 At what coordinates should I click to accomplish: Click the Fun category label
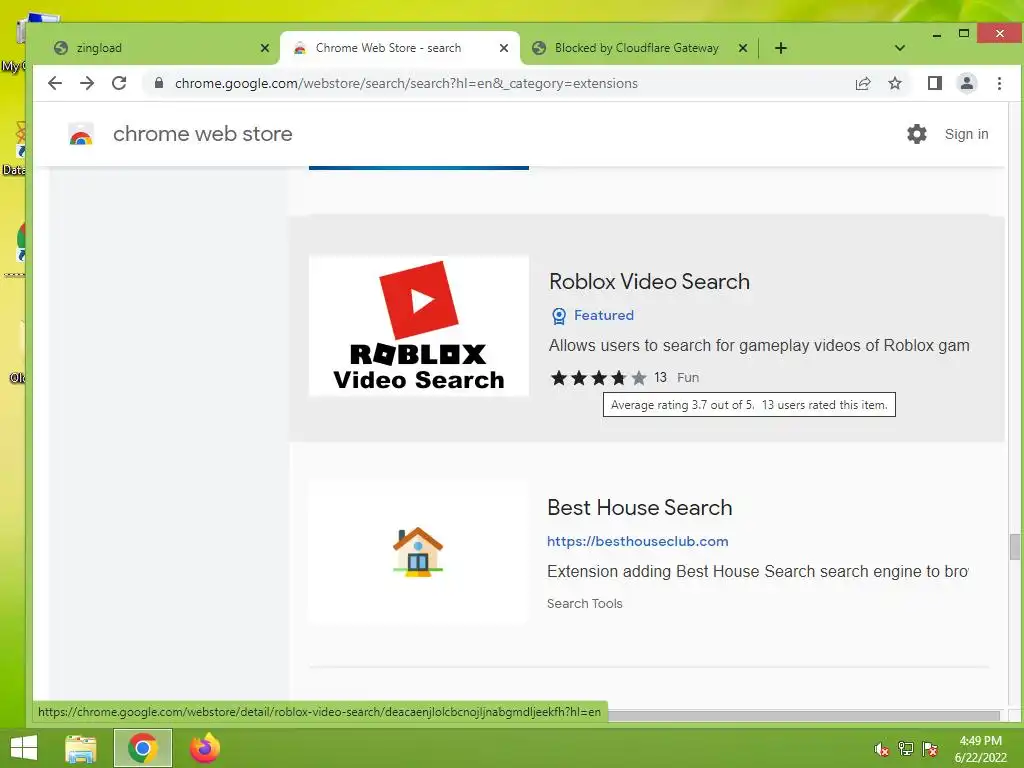point(688,377)
